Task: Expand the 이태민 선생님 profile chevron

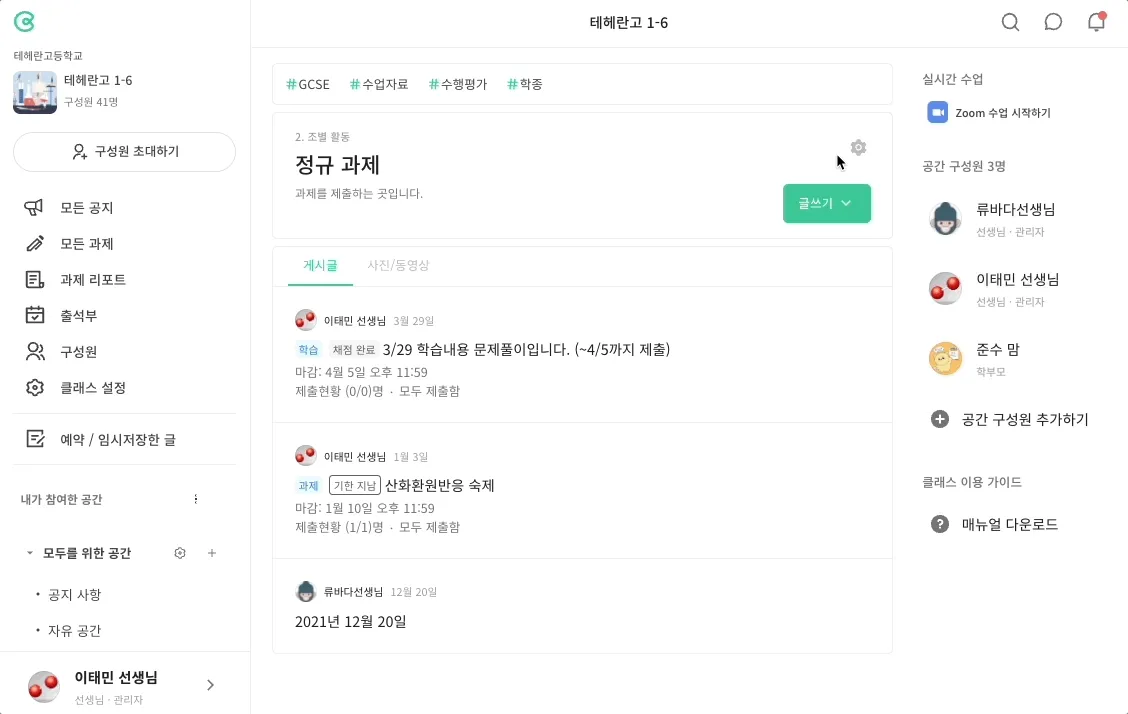Action: tap(210, 685)
